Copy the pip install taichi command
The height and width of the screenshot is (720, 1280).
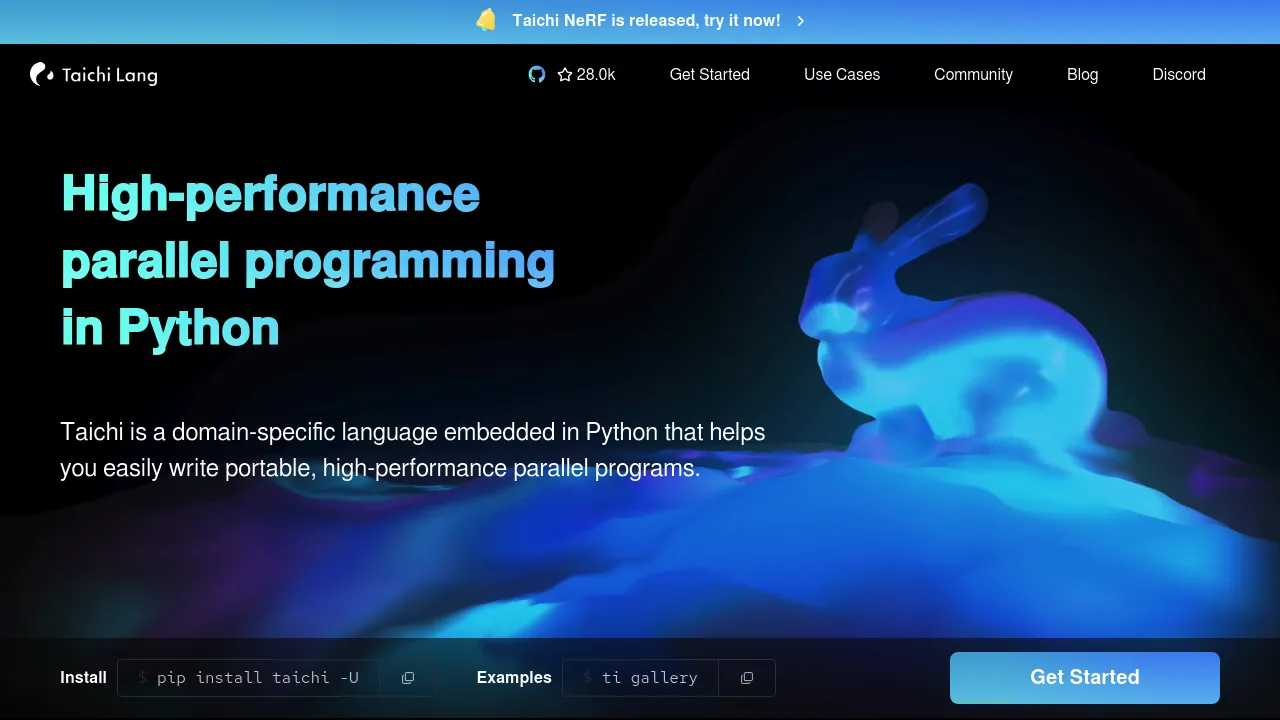click(408, 678)
